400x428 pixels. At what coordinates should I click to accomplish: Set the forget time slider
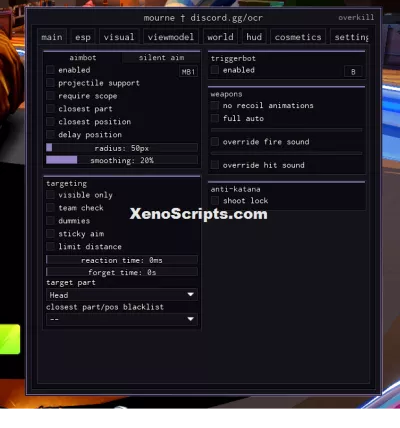122,272
